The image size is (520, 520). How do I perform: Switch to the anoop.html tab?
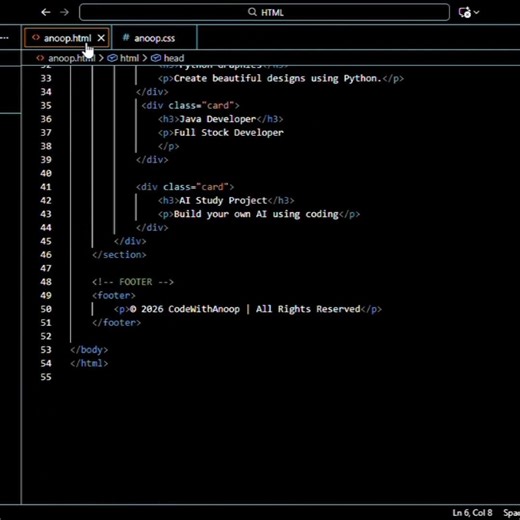click(67, 38)
